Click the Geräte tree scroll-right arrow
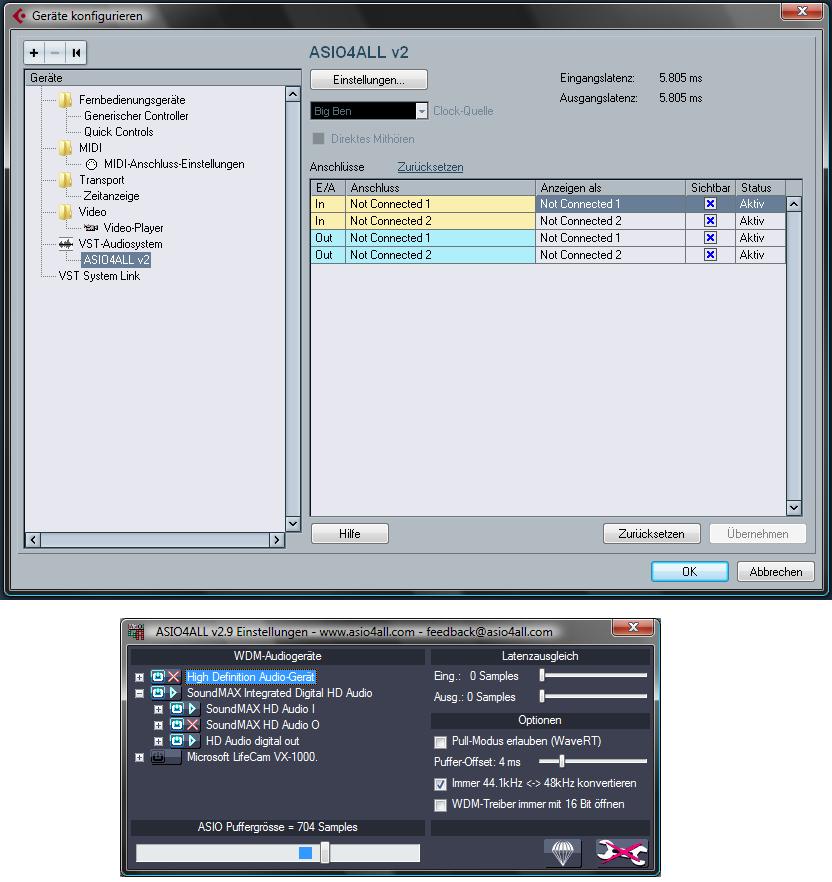This screenshot has width=832, height=882. tap(276, 540)
